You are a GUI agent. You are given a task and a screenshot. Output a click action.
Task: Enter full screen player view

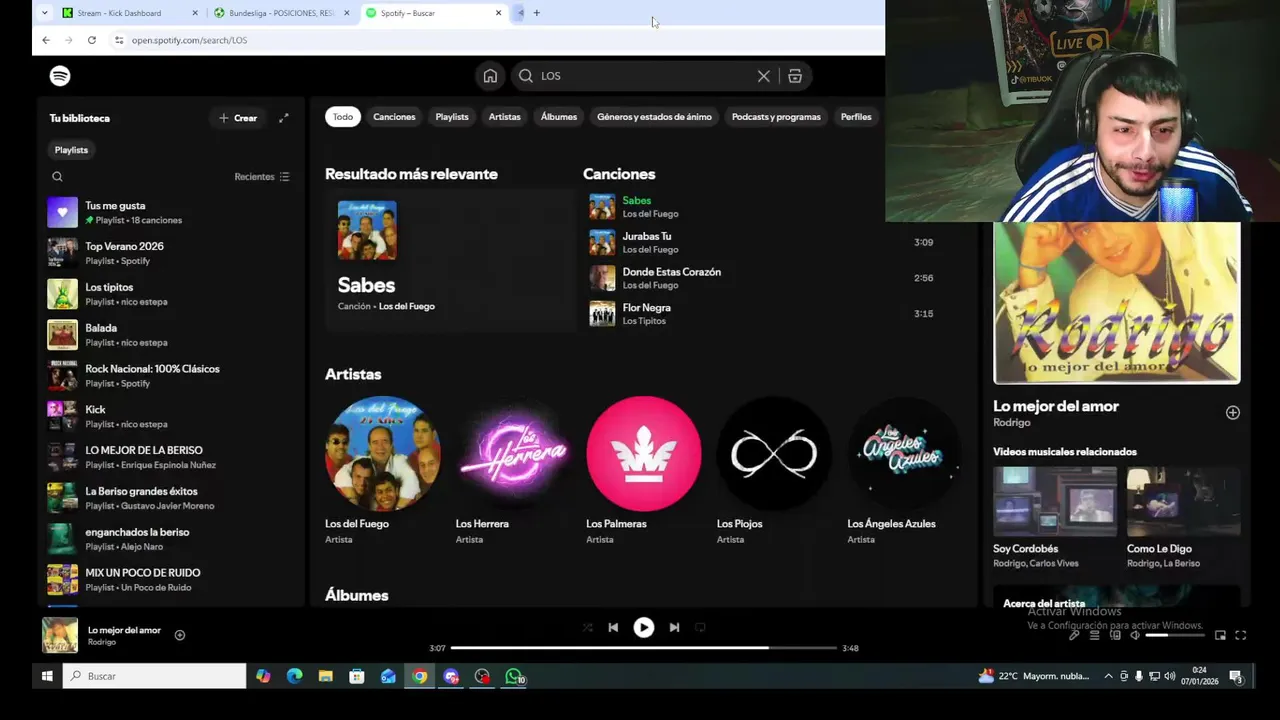click(1241, 635)
